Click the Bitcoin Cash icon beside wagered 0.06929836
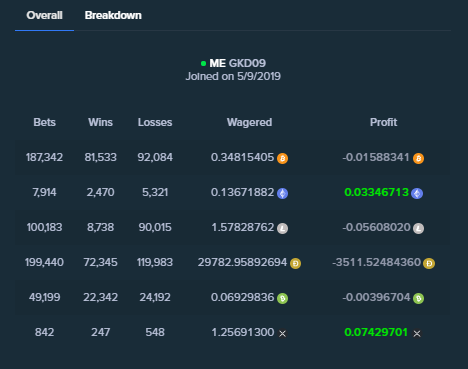The image size is (468, 369). point(282,298)
